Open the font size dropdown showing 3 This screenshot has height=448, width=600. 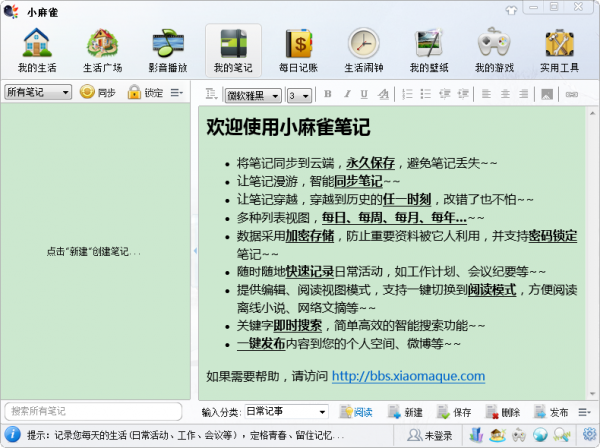(299, 95)
